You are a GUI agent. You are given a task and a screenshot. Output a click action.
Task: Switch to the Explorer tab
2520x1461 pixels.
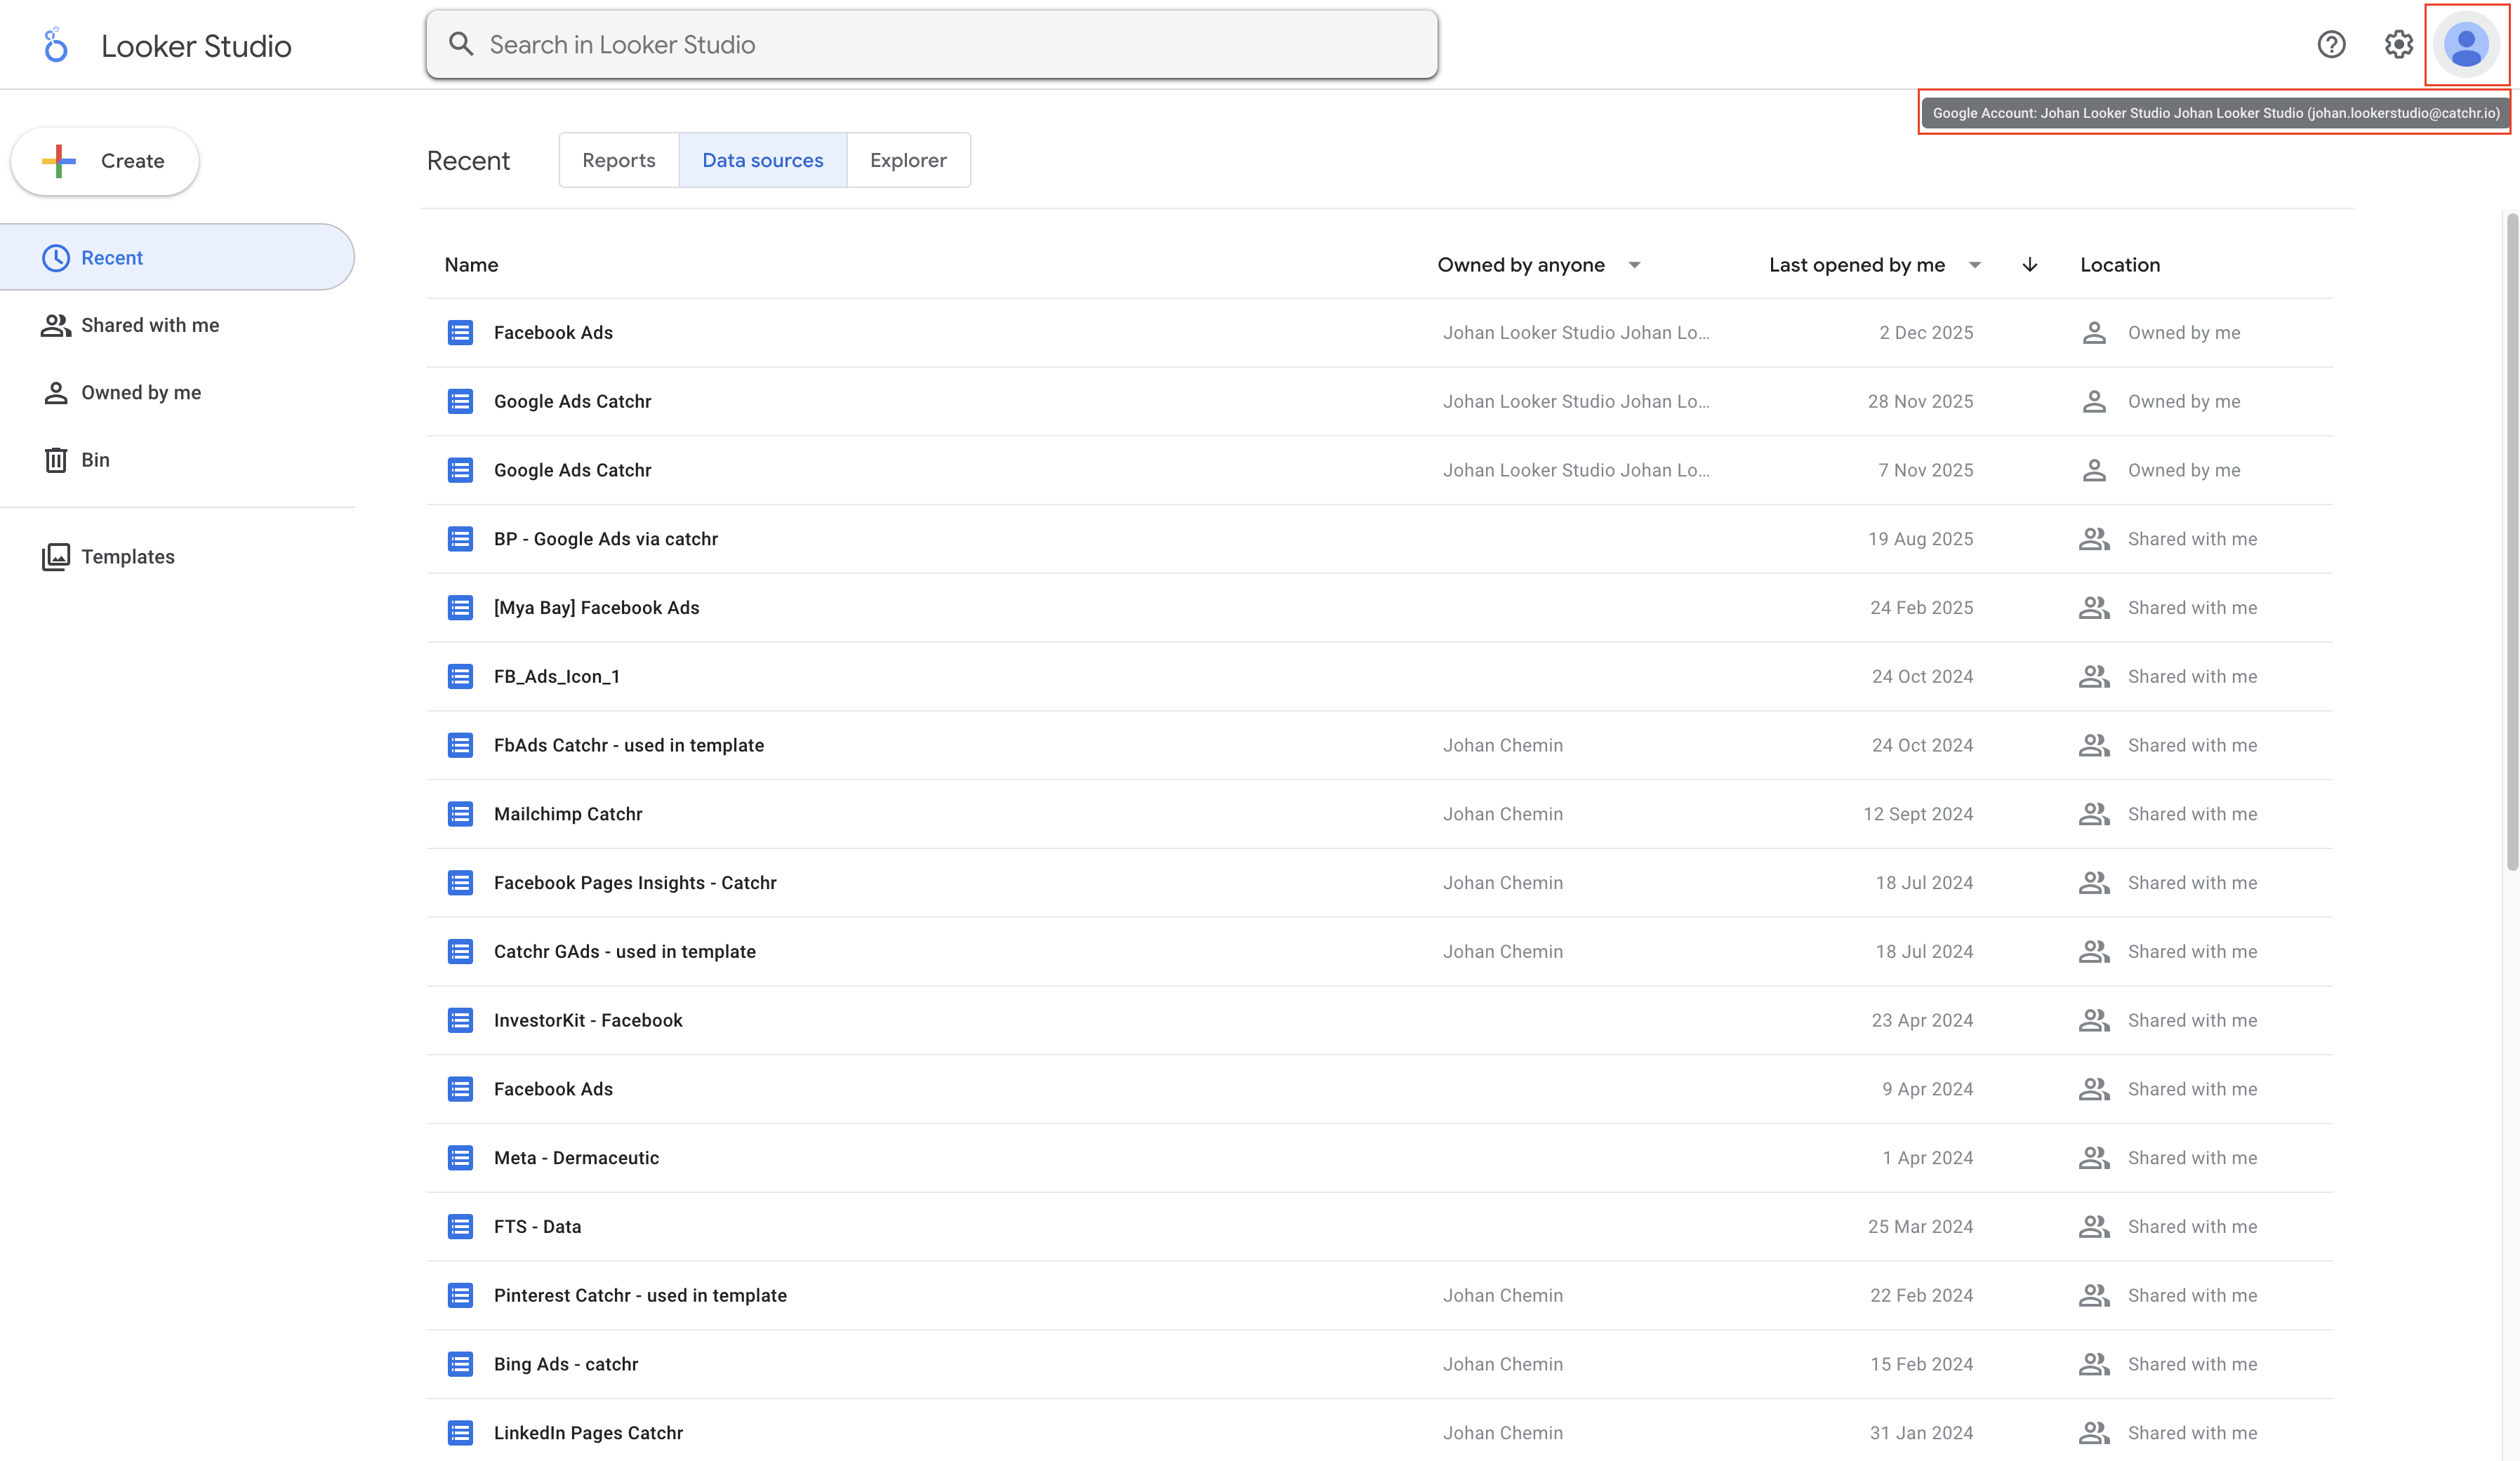pyautogui.click(x=907, y=160)
